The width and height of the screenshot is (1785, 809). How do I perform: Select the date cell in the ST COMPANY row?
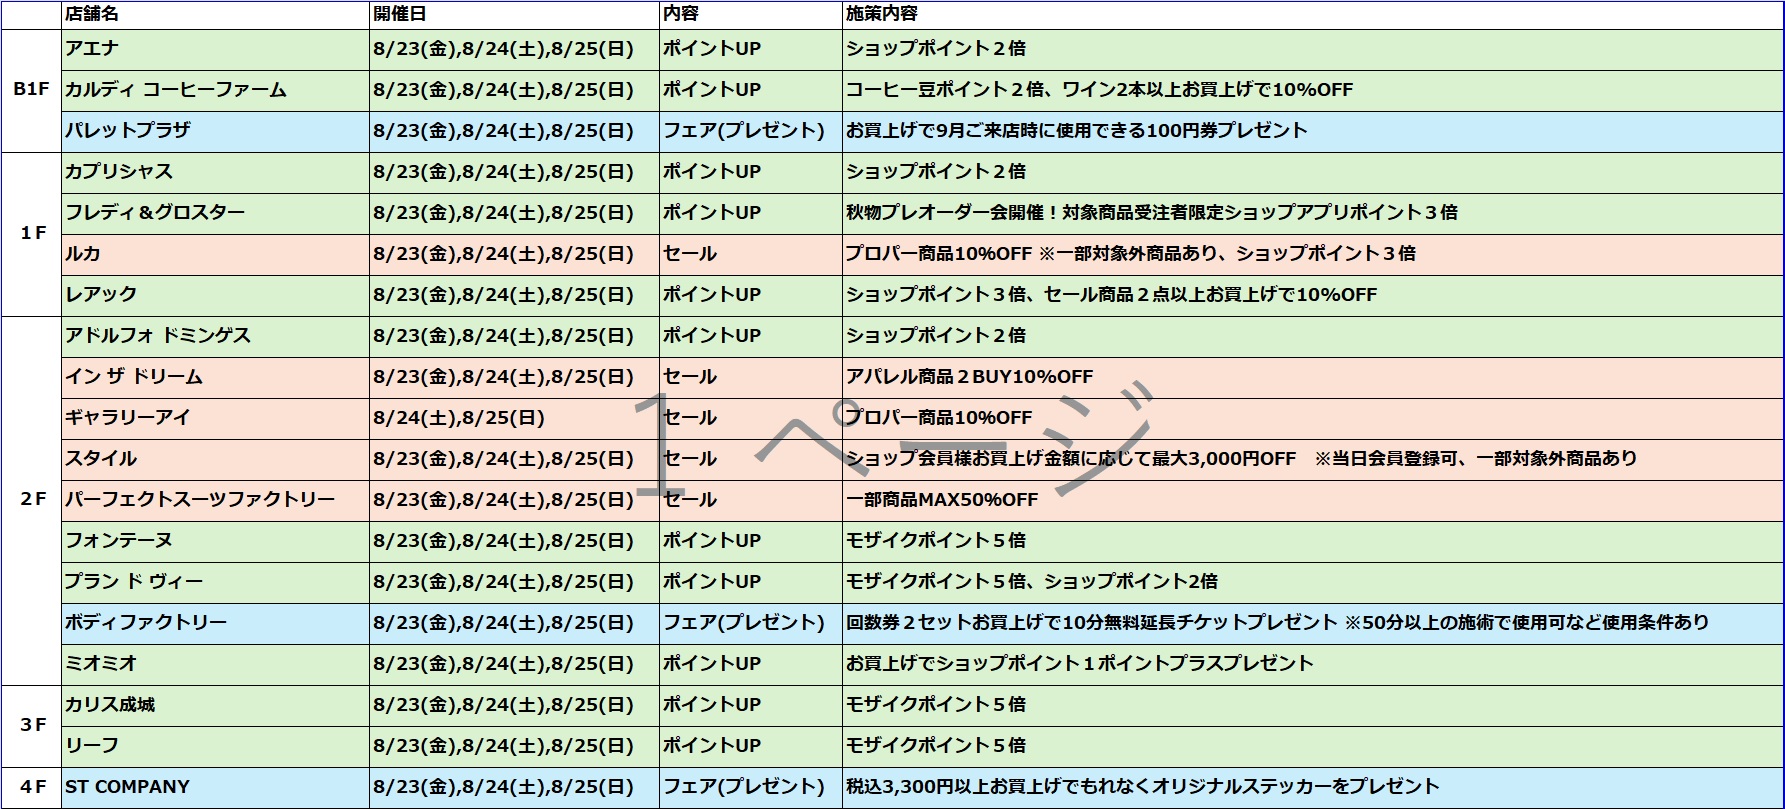tap(514, 787)
